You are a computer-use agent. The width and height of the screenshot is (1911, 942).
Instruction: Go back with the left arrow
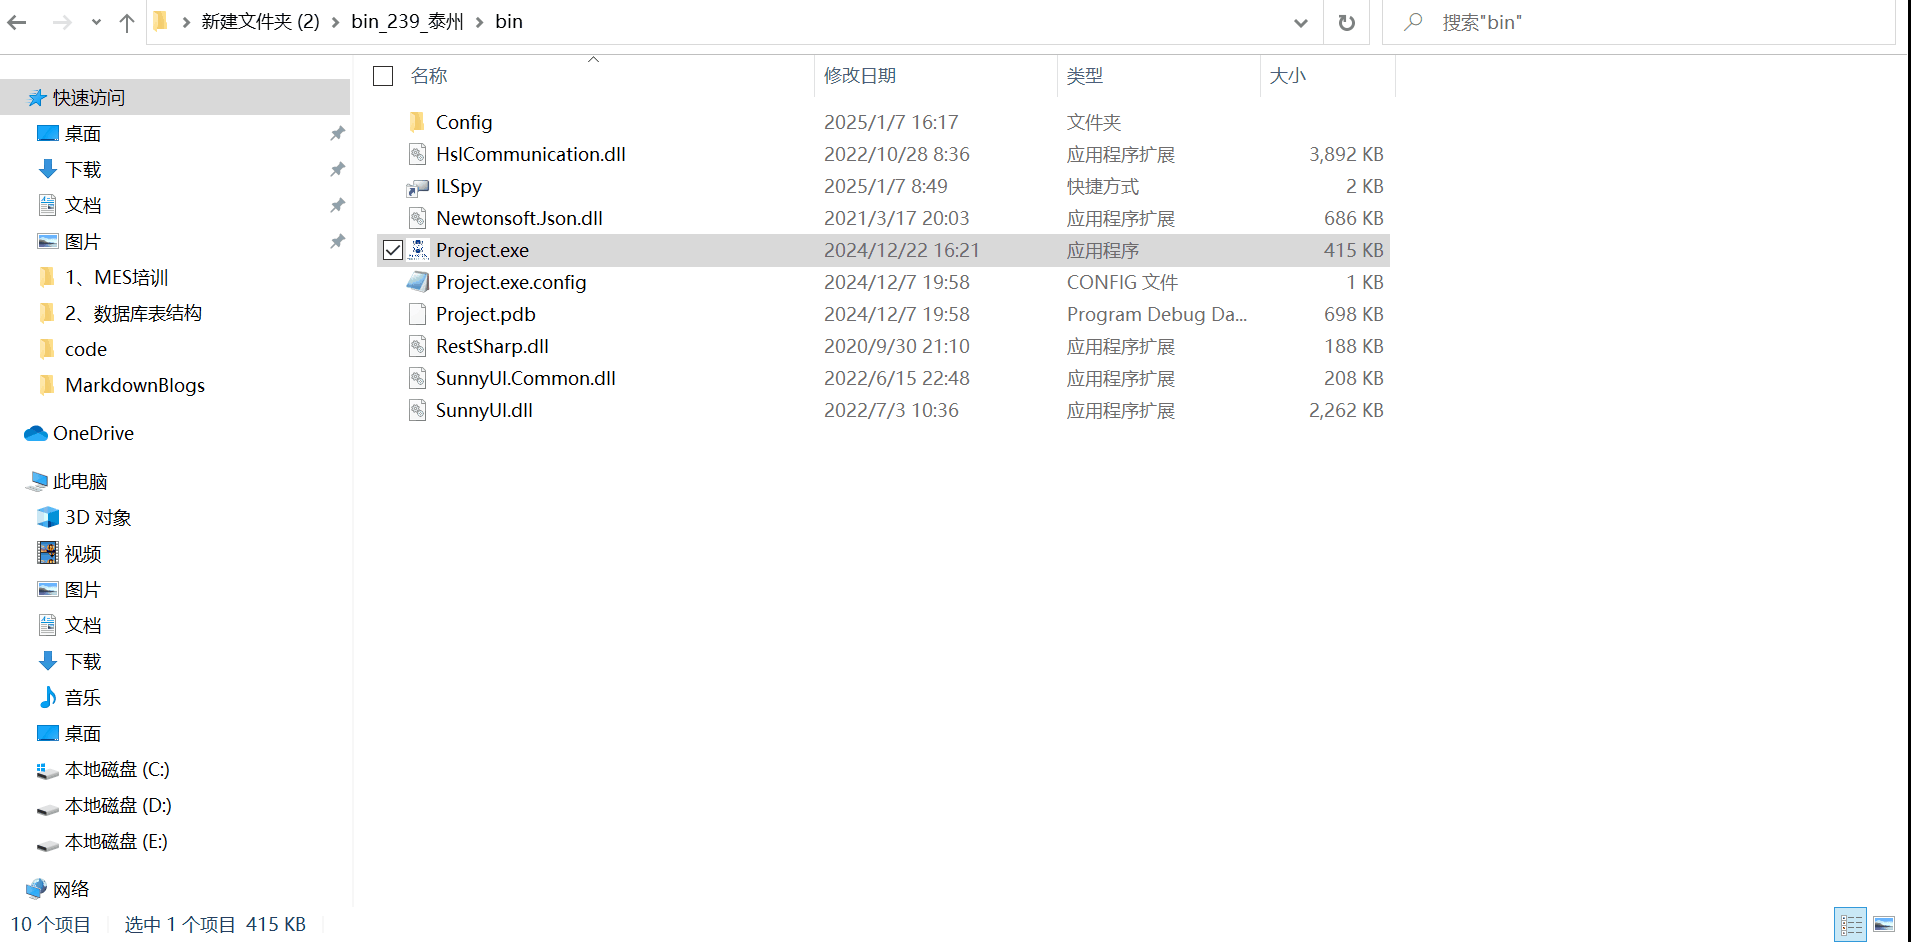pos(17,22)
